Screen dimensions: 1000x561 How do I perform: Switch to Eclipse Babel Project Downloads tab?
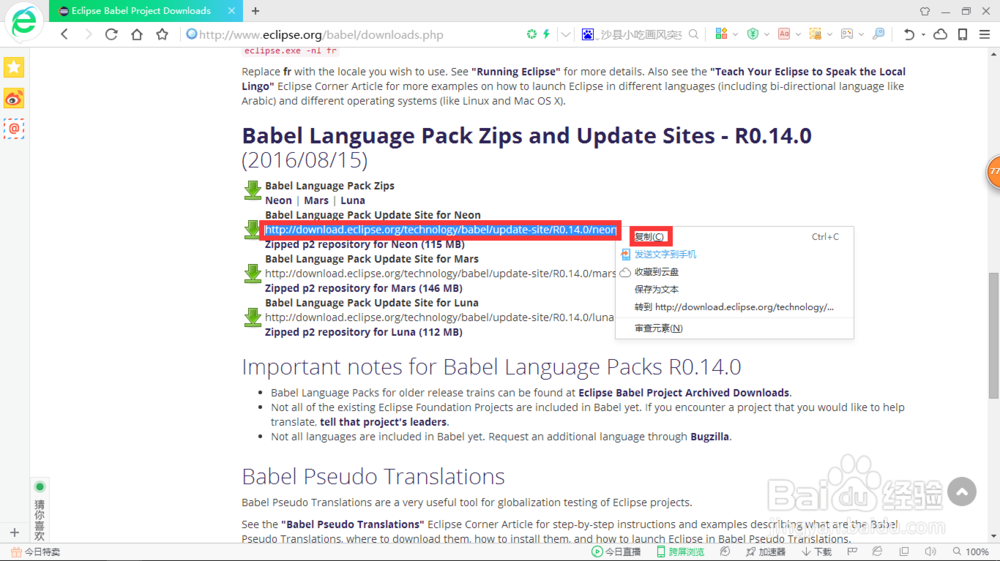coord(142,11)
